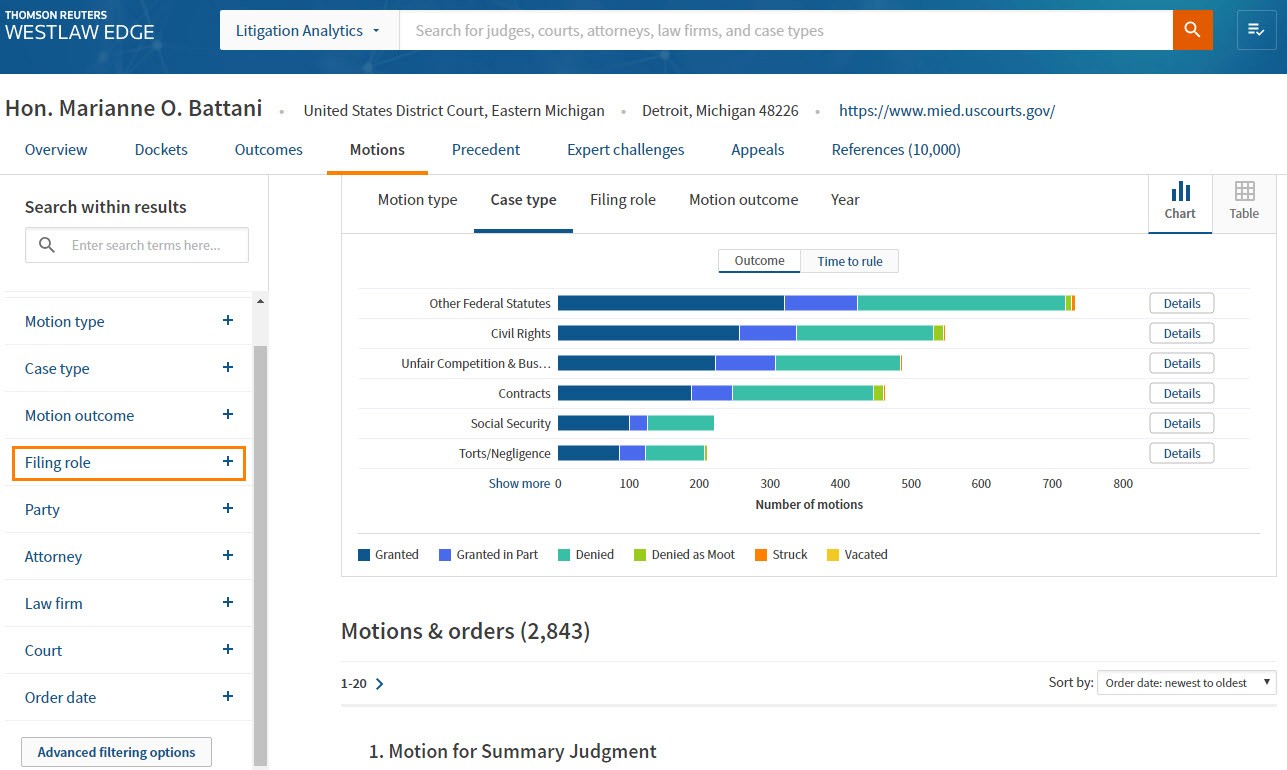The image size is (1287, 770).
Task: Switch to Chart view icon
Action: coord(1180,200)
